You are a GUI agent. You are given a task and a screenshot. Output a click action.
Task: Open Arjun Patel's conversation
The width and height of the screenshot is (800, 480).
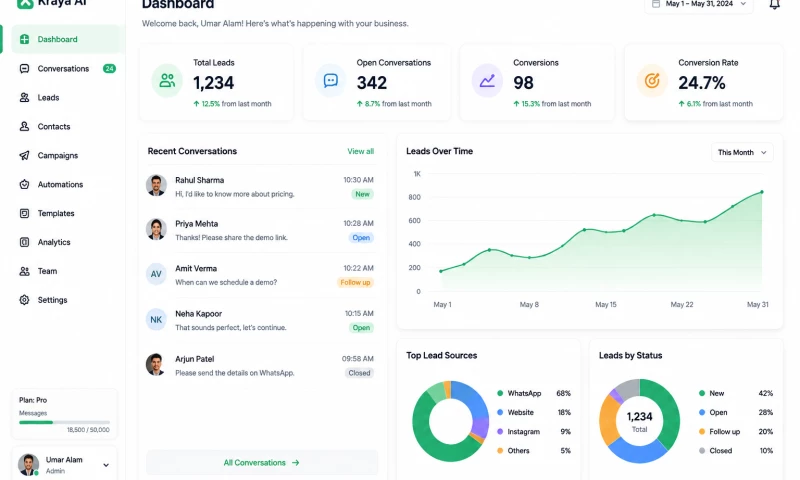tap(260, 366)
